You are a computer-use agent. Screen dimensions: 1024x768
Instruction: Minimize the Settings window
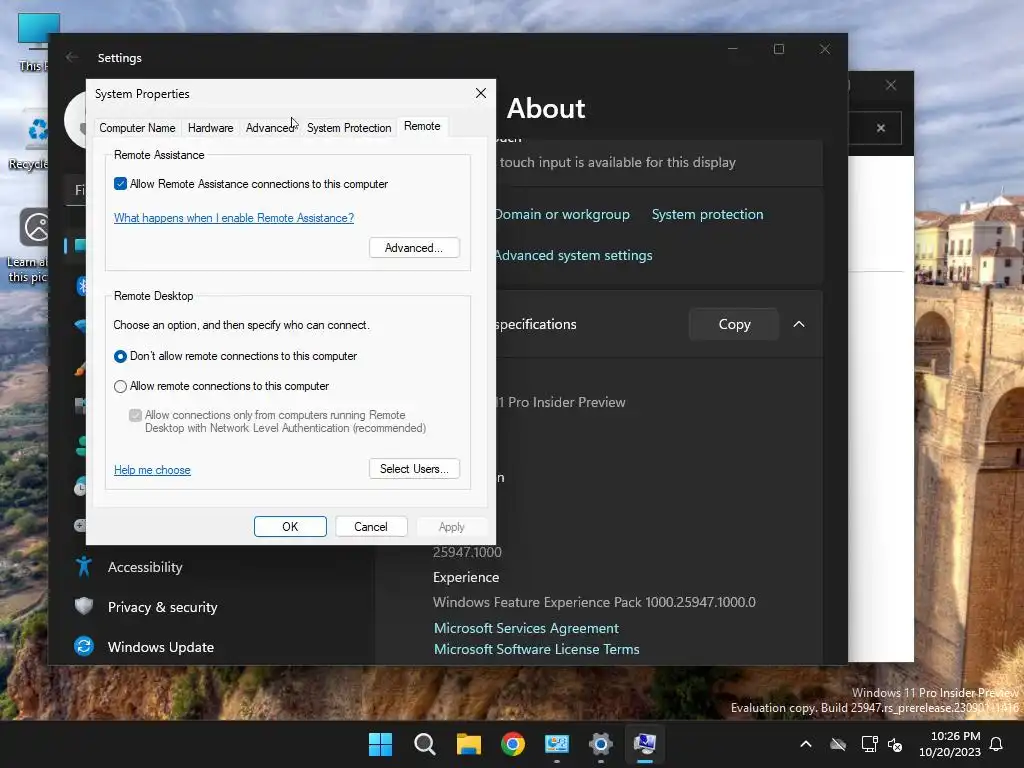tap(733, 49)
